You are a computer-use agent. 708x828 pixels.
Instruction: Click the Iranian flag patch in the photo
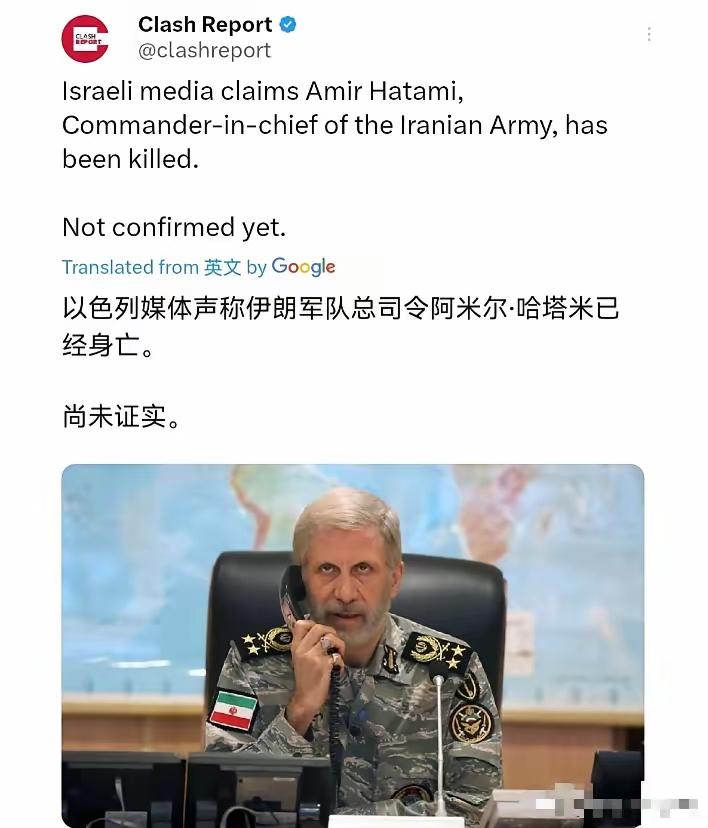233,710
